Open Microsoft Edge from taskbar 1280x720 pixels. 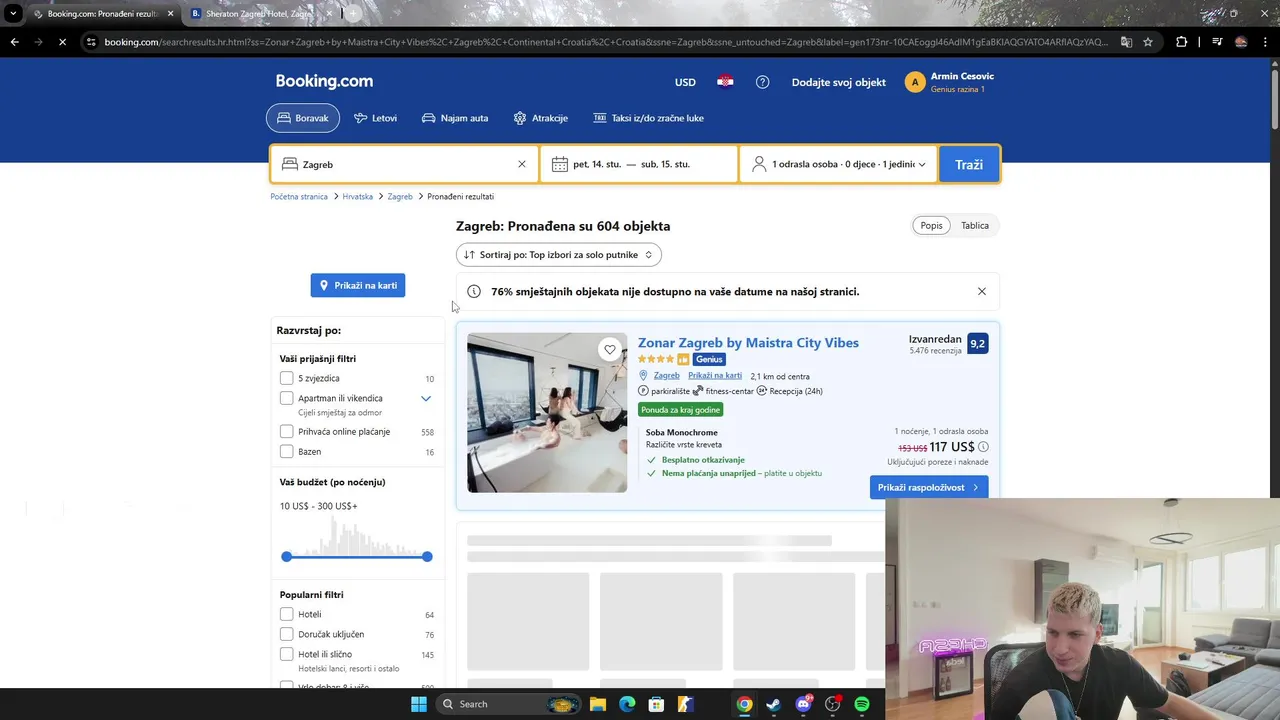pos(627,704)
